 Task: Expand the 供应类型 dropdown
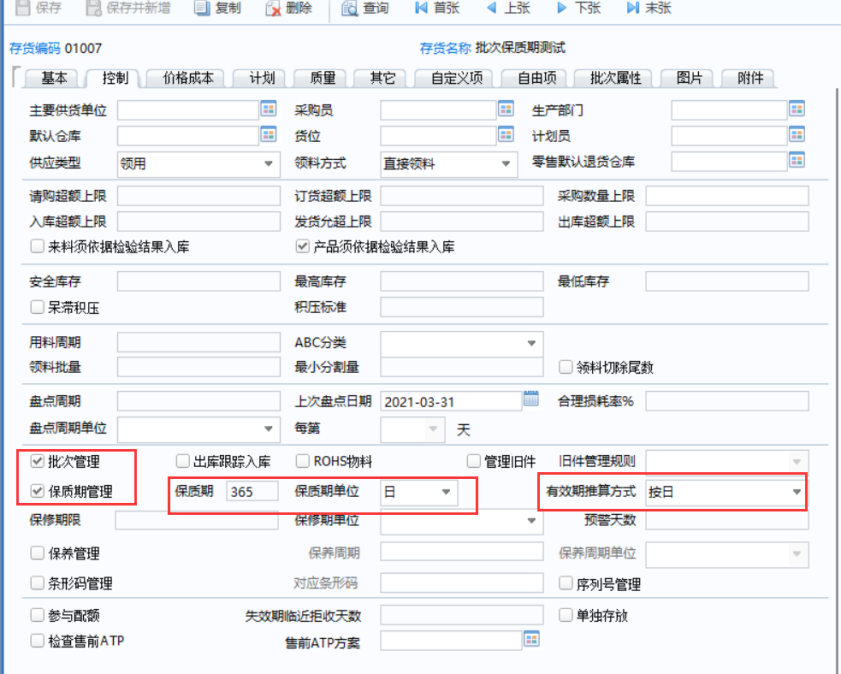(268, 164)
